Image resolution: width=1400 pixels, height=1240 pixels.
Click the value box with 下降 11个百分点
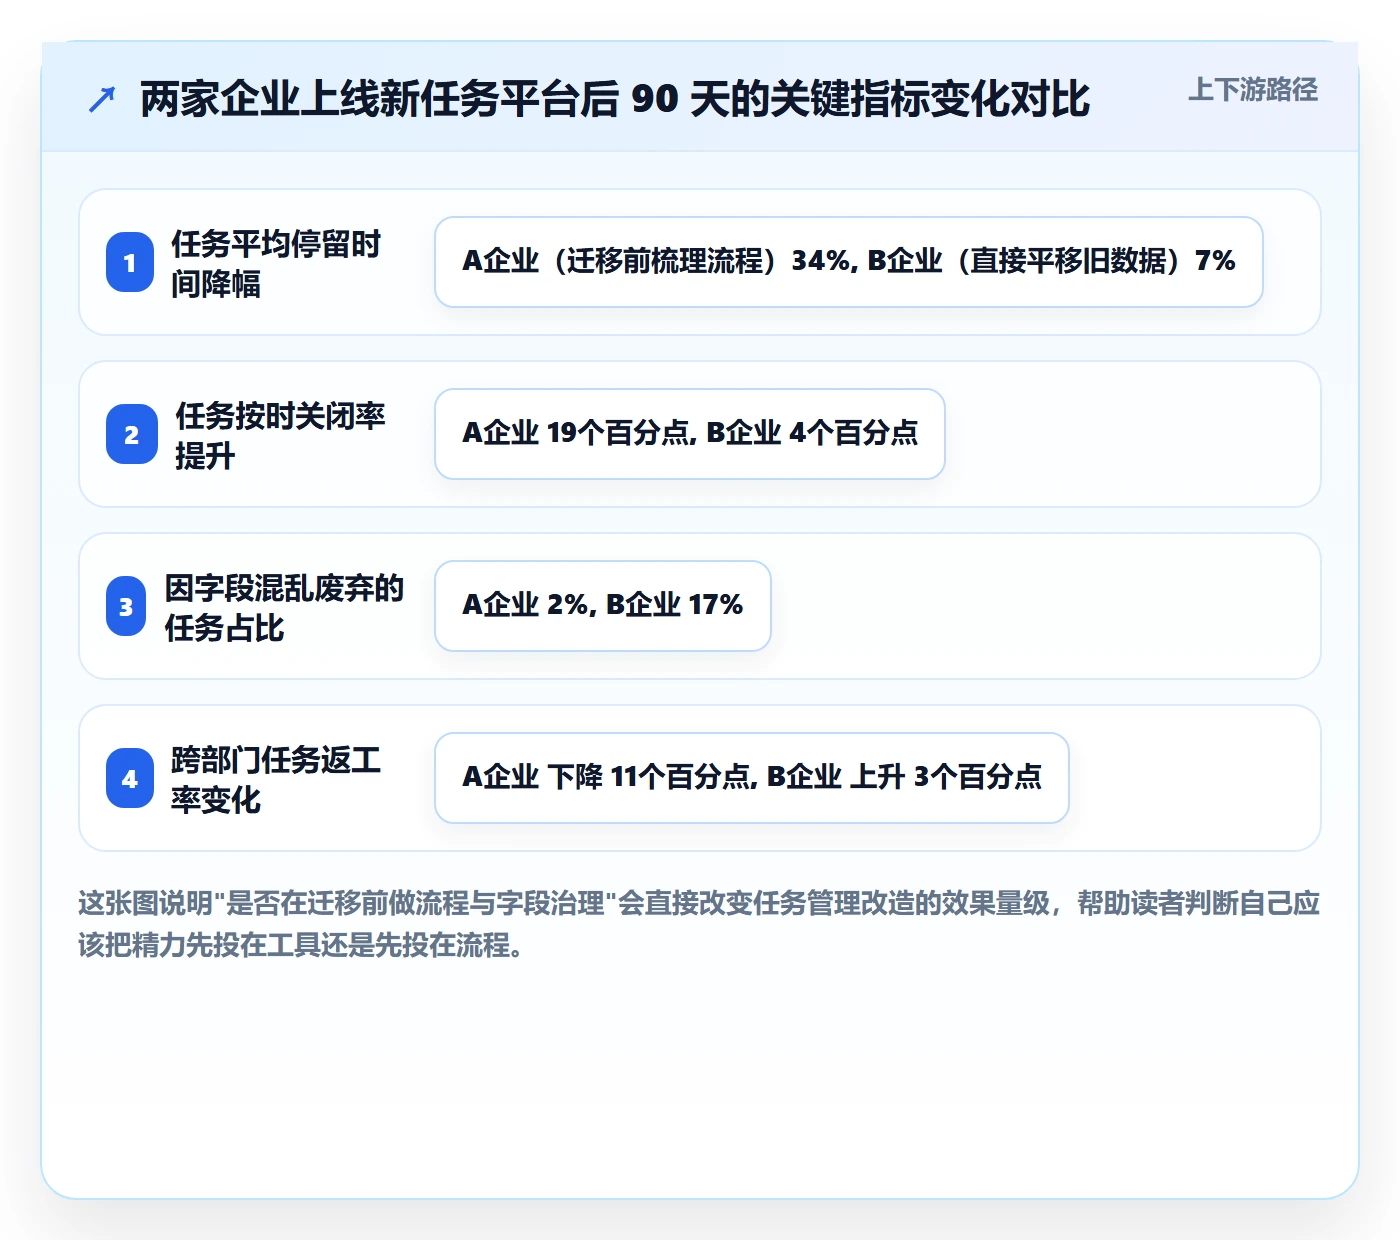tap(752, 778)
